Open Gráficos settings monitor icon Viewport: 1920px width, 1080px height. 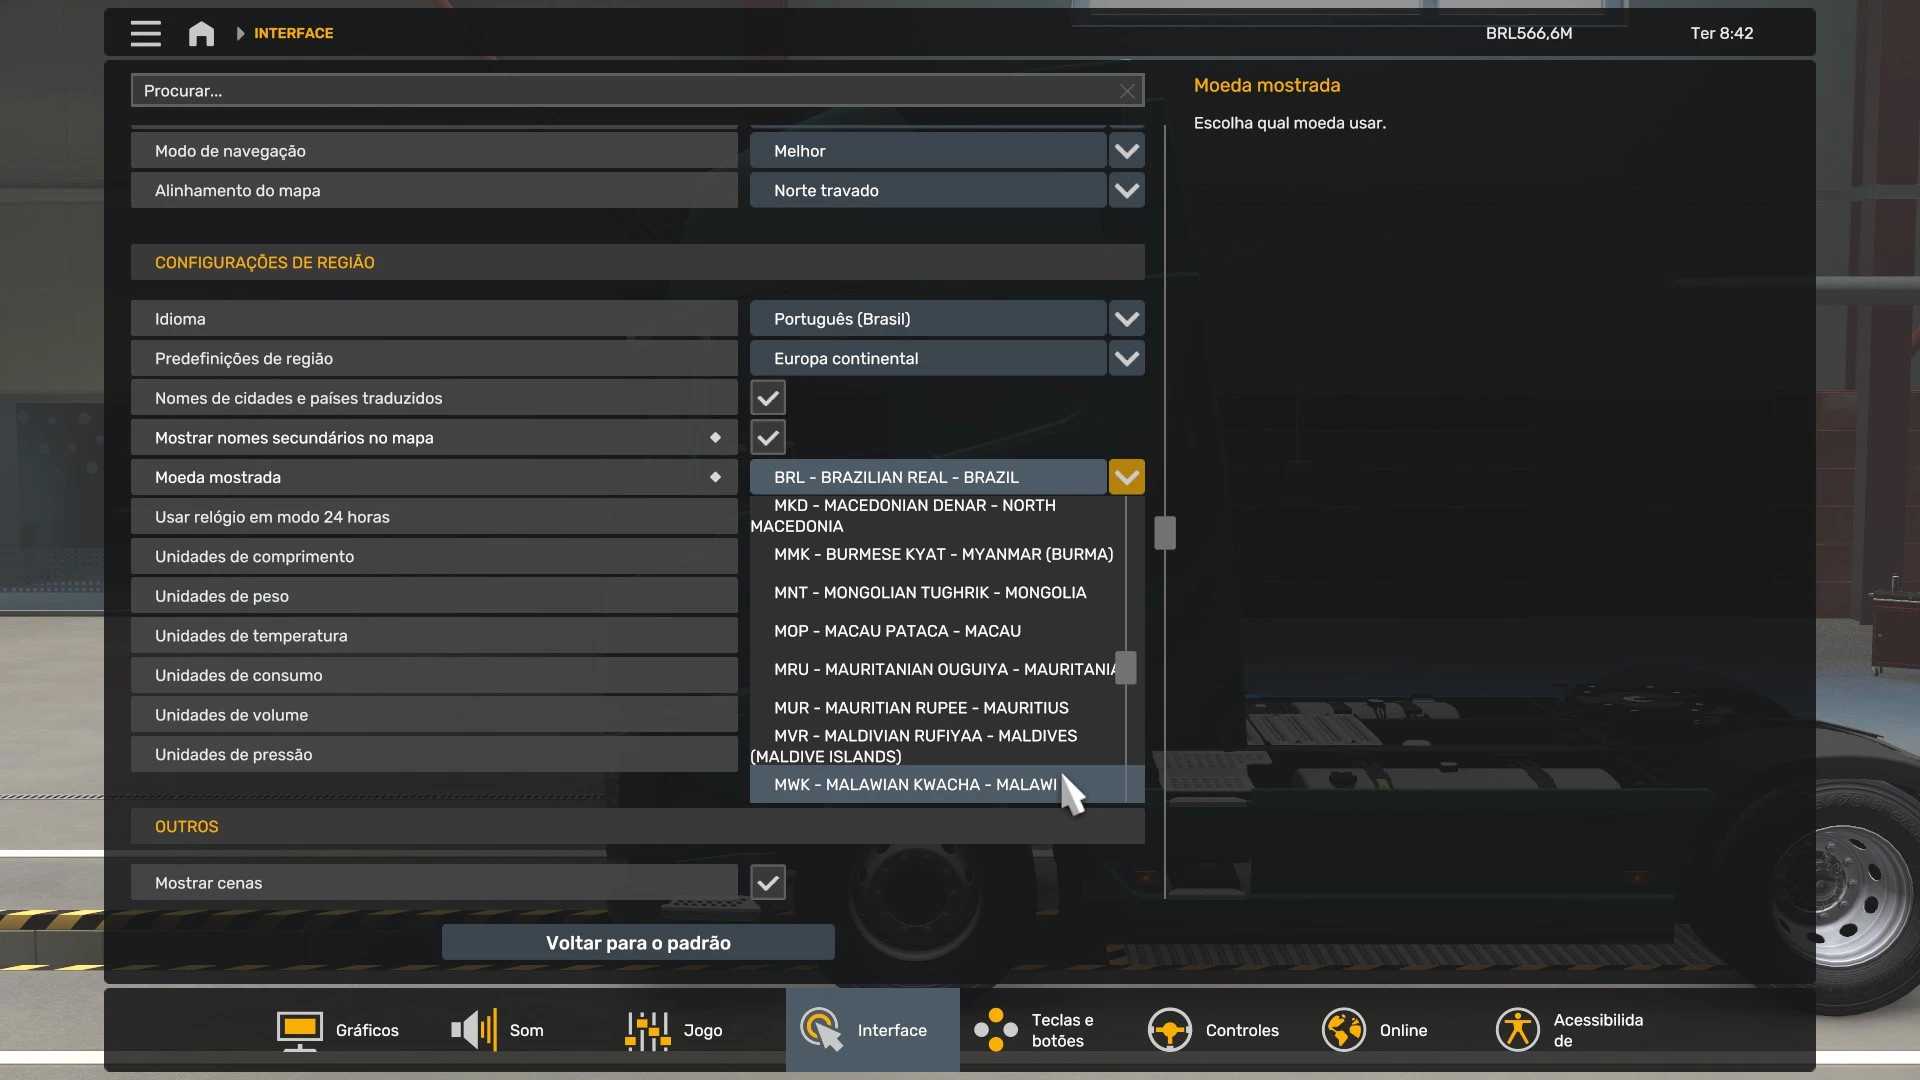299,1030
